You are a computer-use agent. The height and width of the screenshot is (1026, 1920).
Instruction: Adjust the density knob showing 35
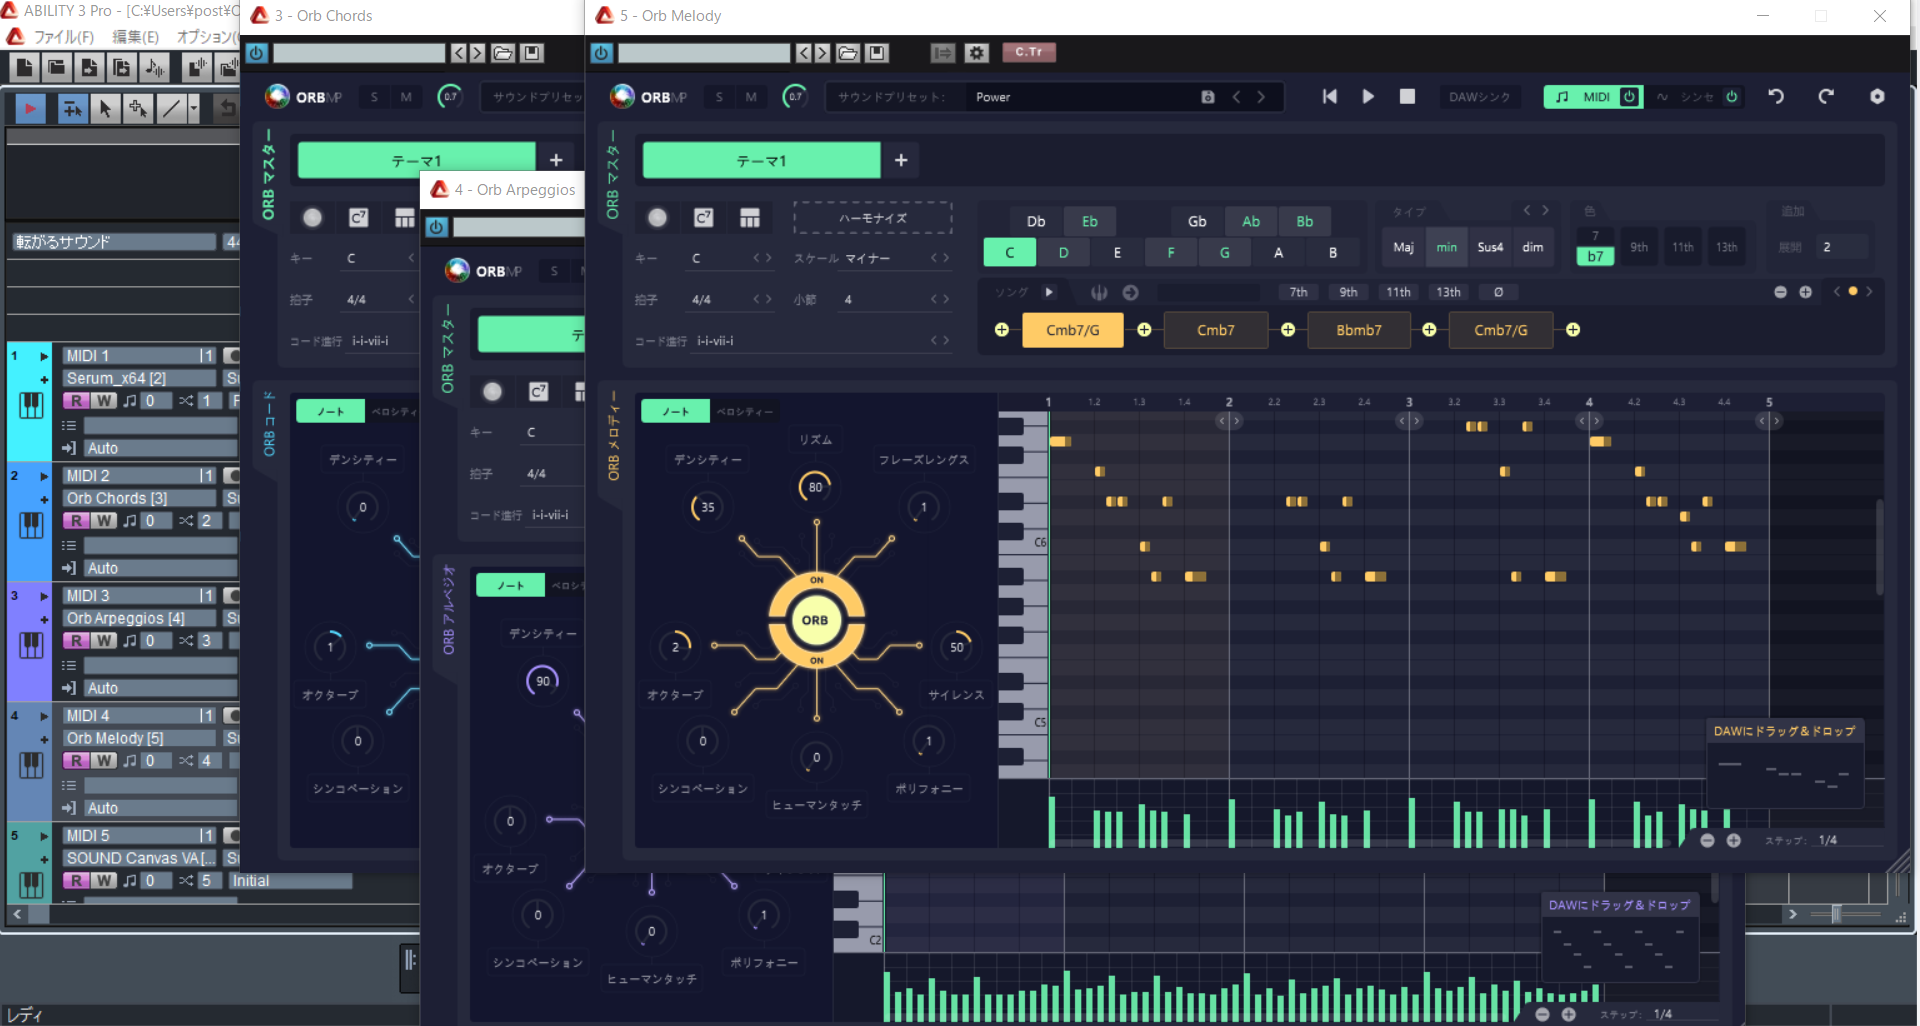[707, 507]
